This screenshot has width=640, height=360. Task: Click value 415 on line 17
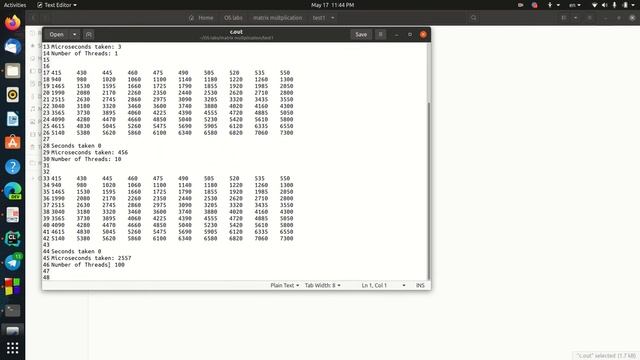point(56,73)
